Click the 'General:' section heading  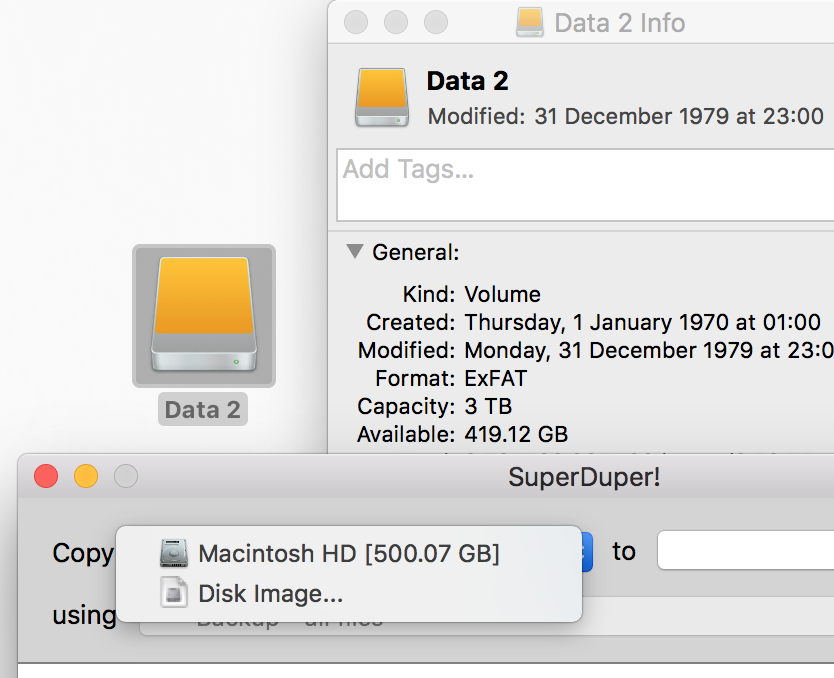pyautogui.click(x=416, y=252)
